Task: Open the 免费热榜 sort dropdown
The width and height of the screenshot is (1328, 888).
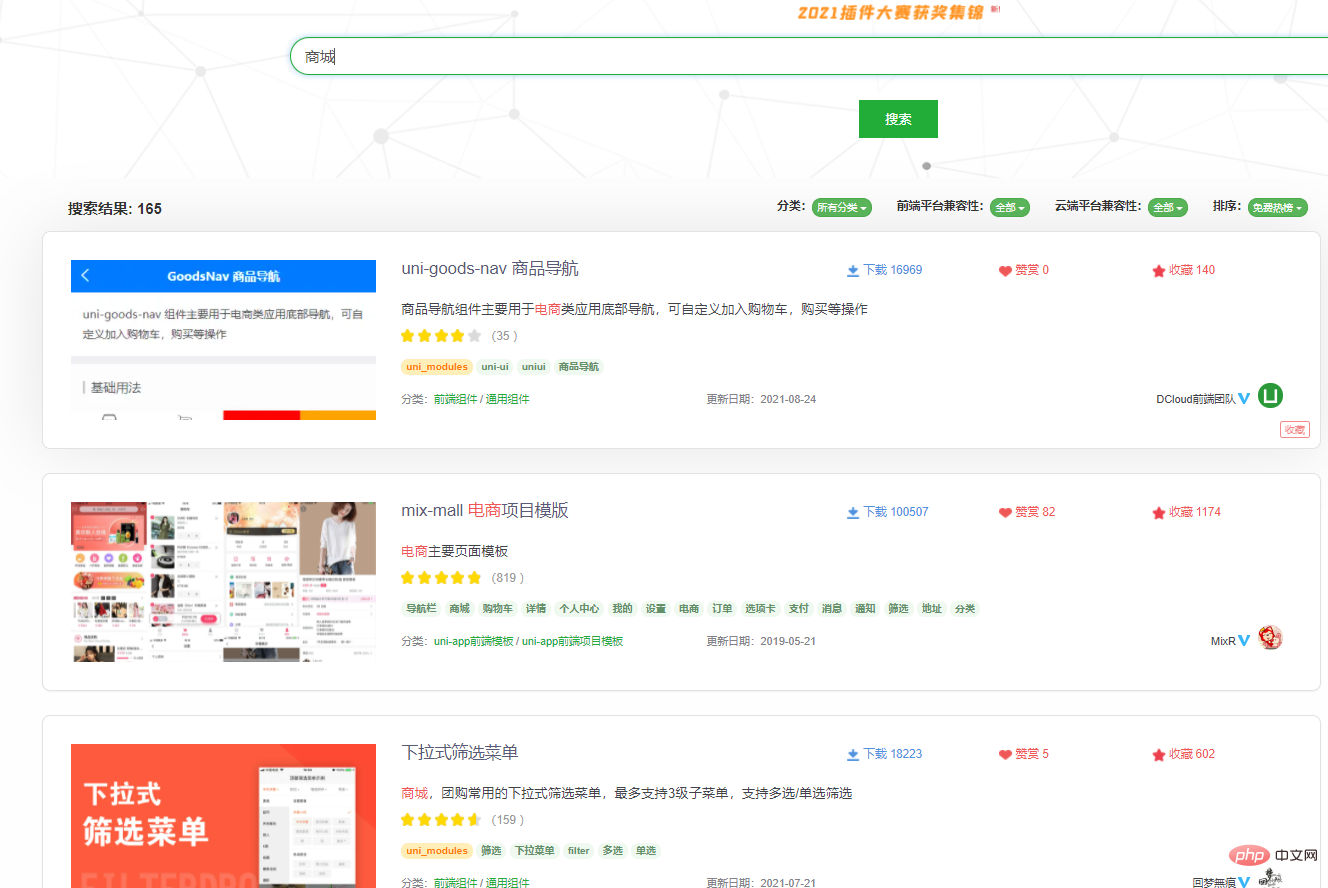Action: 1278,208
